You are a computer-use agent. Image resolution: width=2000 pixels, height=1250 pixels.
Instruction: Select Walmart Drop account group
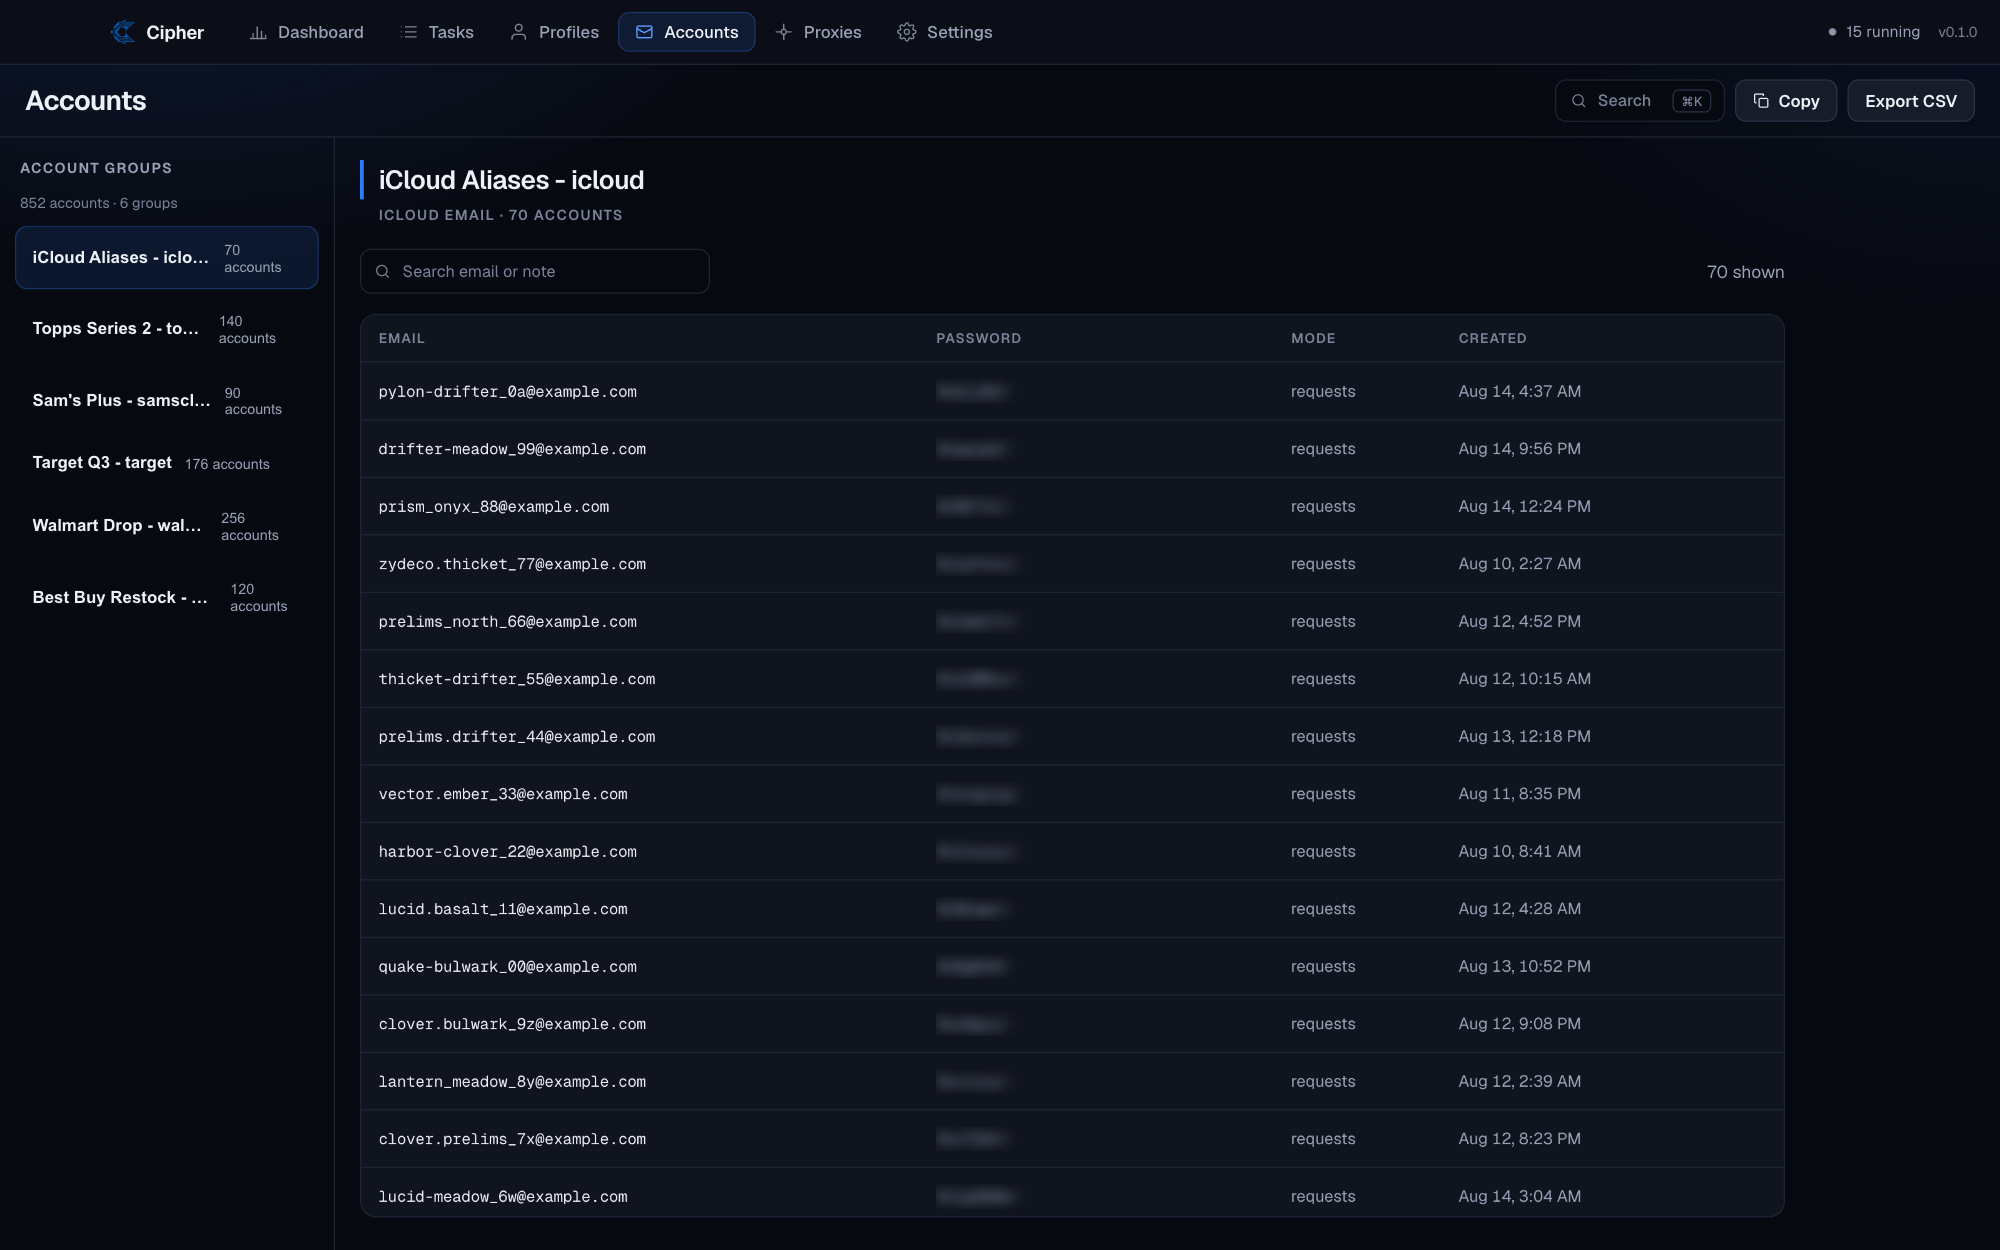click(x=167, y=526)
